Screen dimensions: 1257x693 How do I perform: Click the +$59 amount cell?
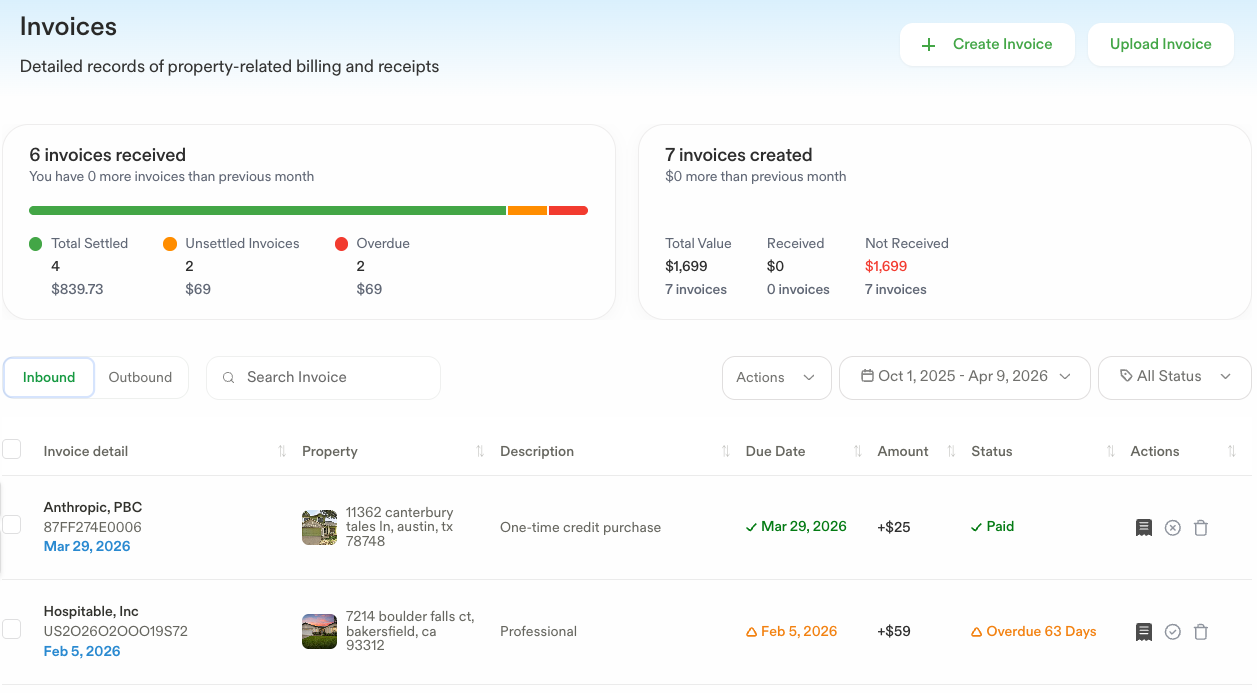(x=894, y=632)
